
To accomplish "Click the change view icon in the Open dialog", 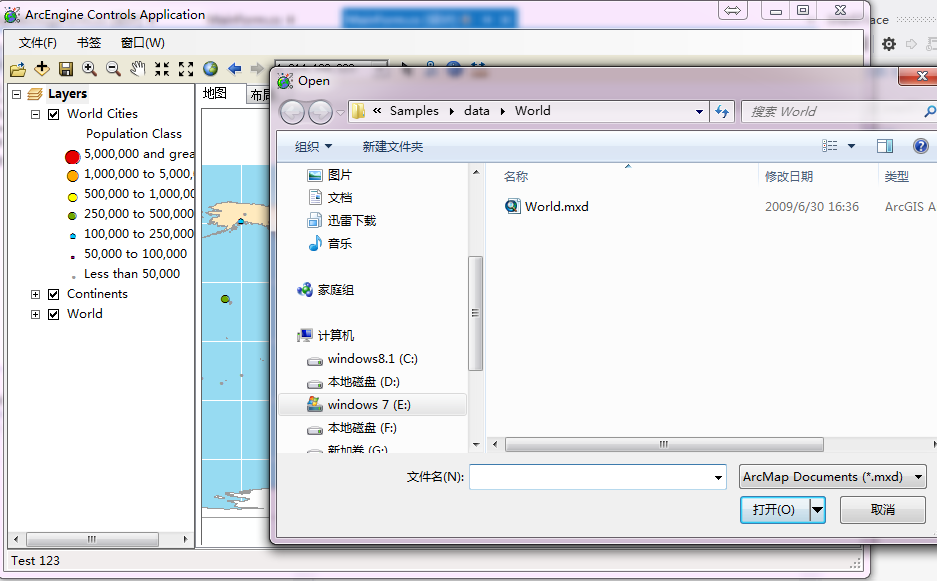I will [x=829, y=146].
